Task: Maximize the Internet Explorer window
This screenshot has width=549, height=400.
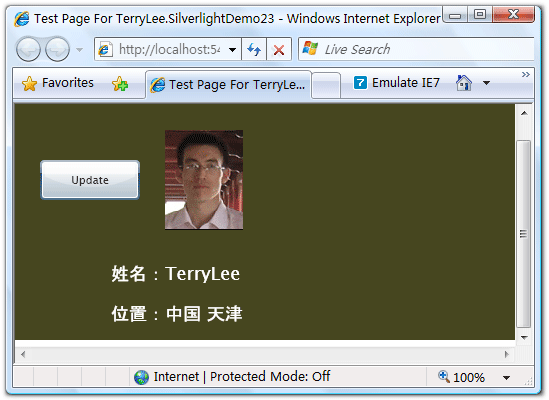Action: (x=480, y=15)
